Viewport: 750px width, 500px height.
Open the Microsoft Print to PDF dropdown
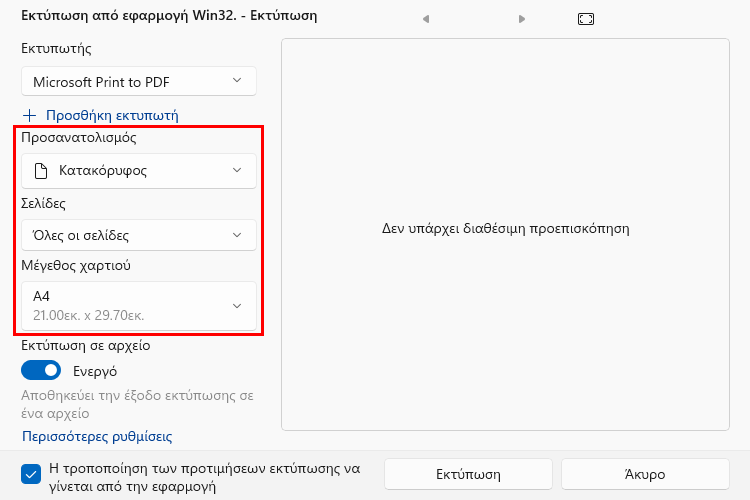coord(139,81)
